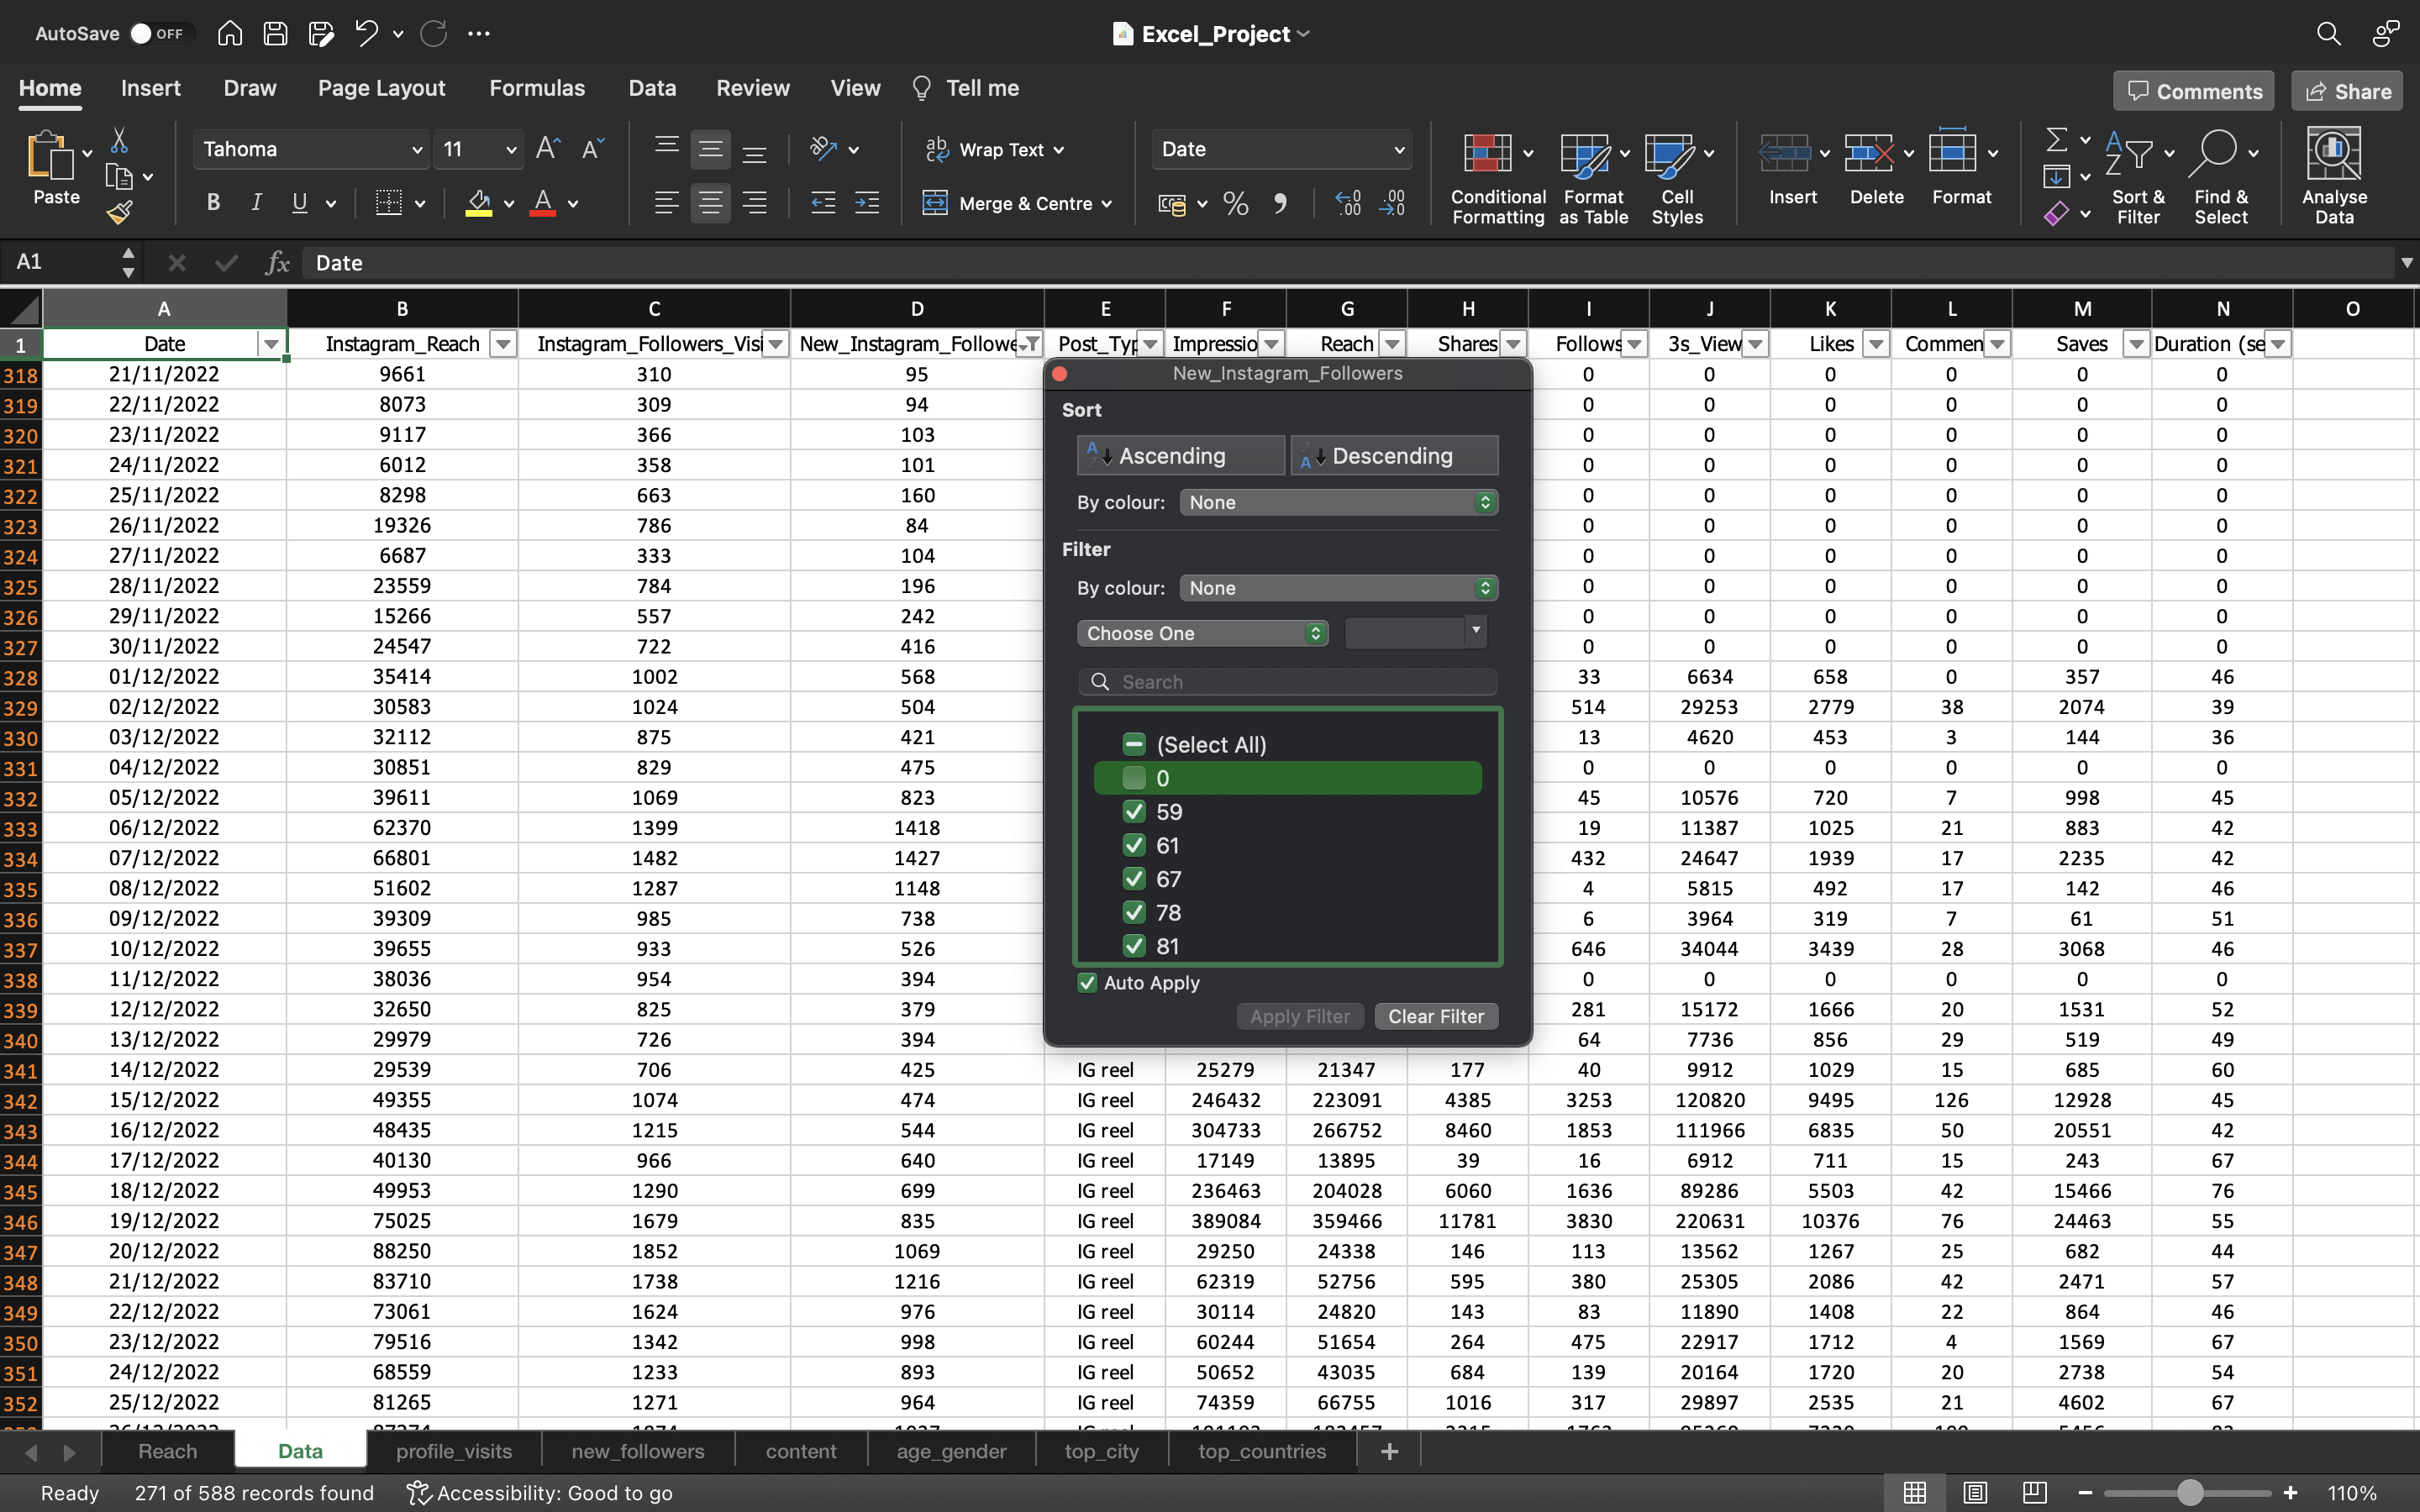Open the Insert ribbon tab
The image size is (2420, 1512).
pyautogui.click(x=151, y=88)
